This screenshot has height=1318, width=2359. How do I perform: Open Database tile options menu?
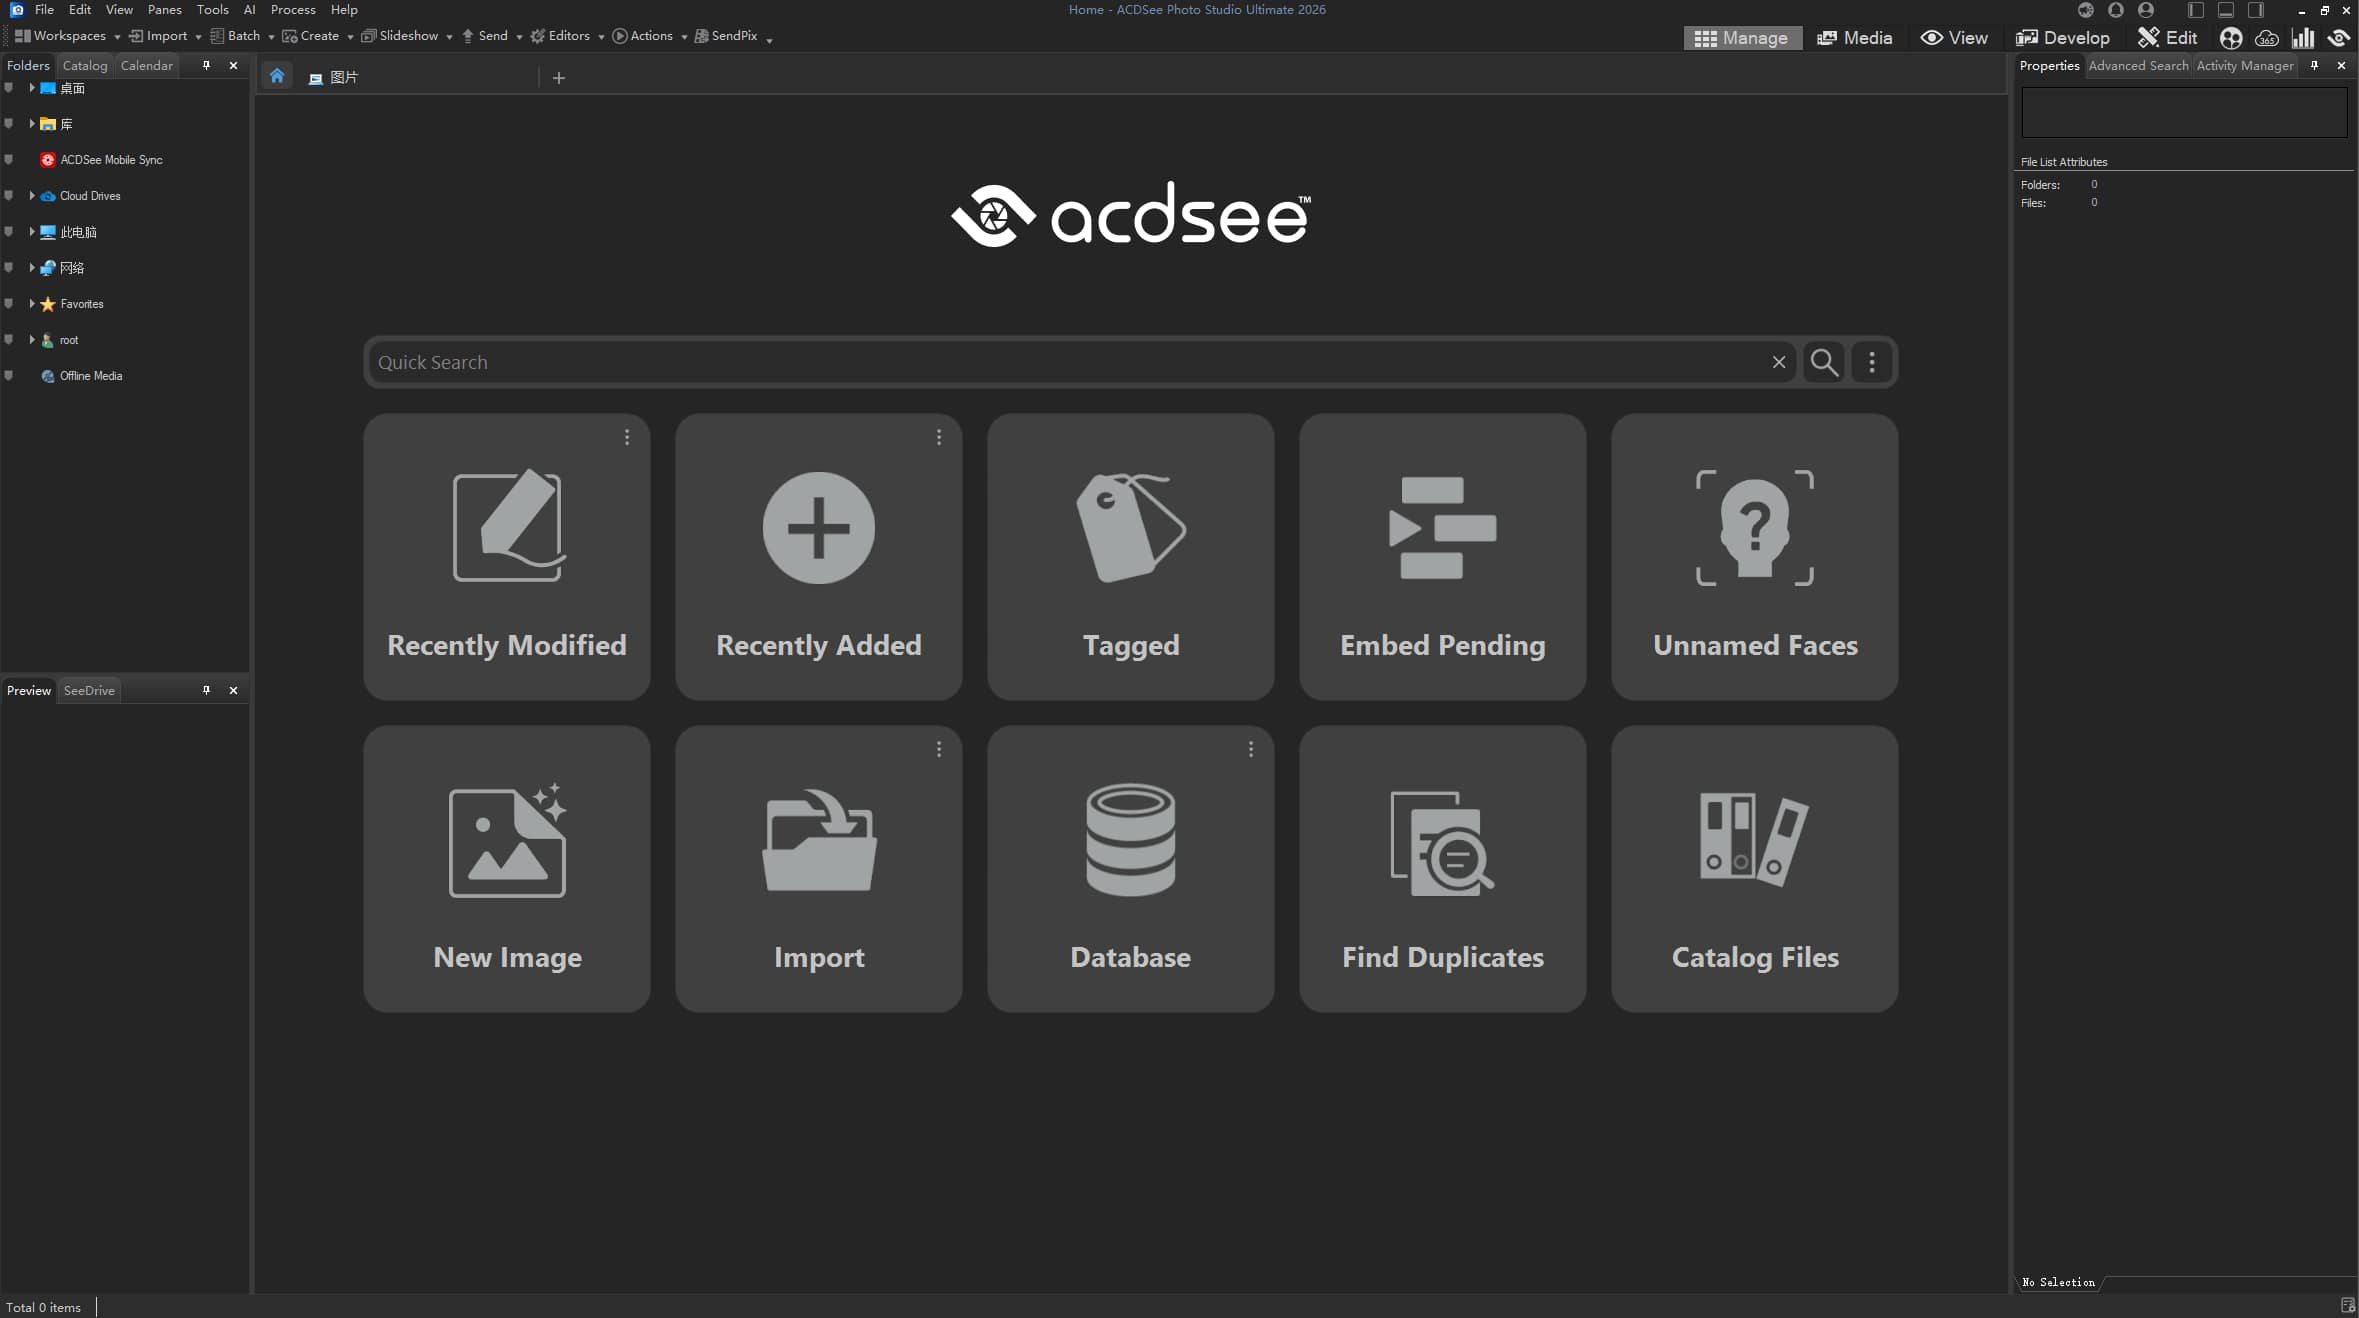click(x=1251, y=749)
